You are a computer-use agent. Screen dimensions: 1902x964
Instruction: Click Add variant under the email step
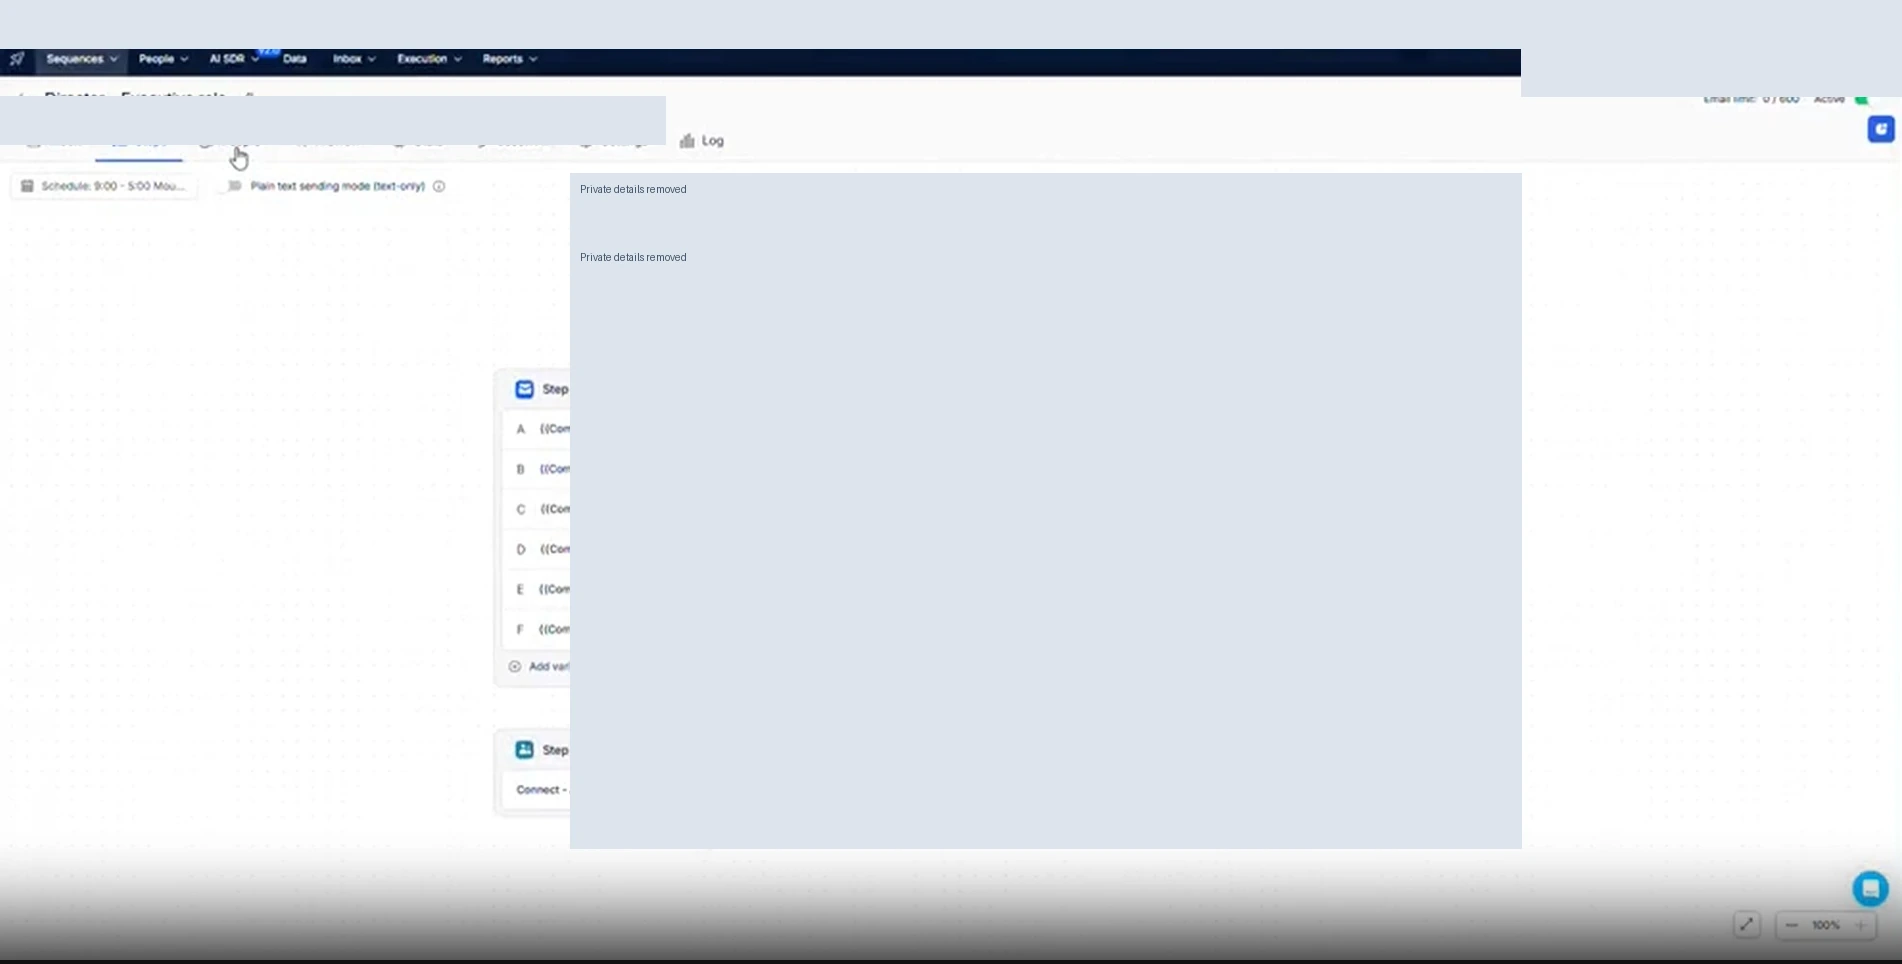coord(539,666)
